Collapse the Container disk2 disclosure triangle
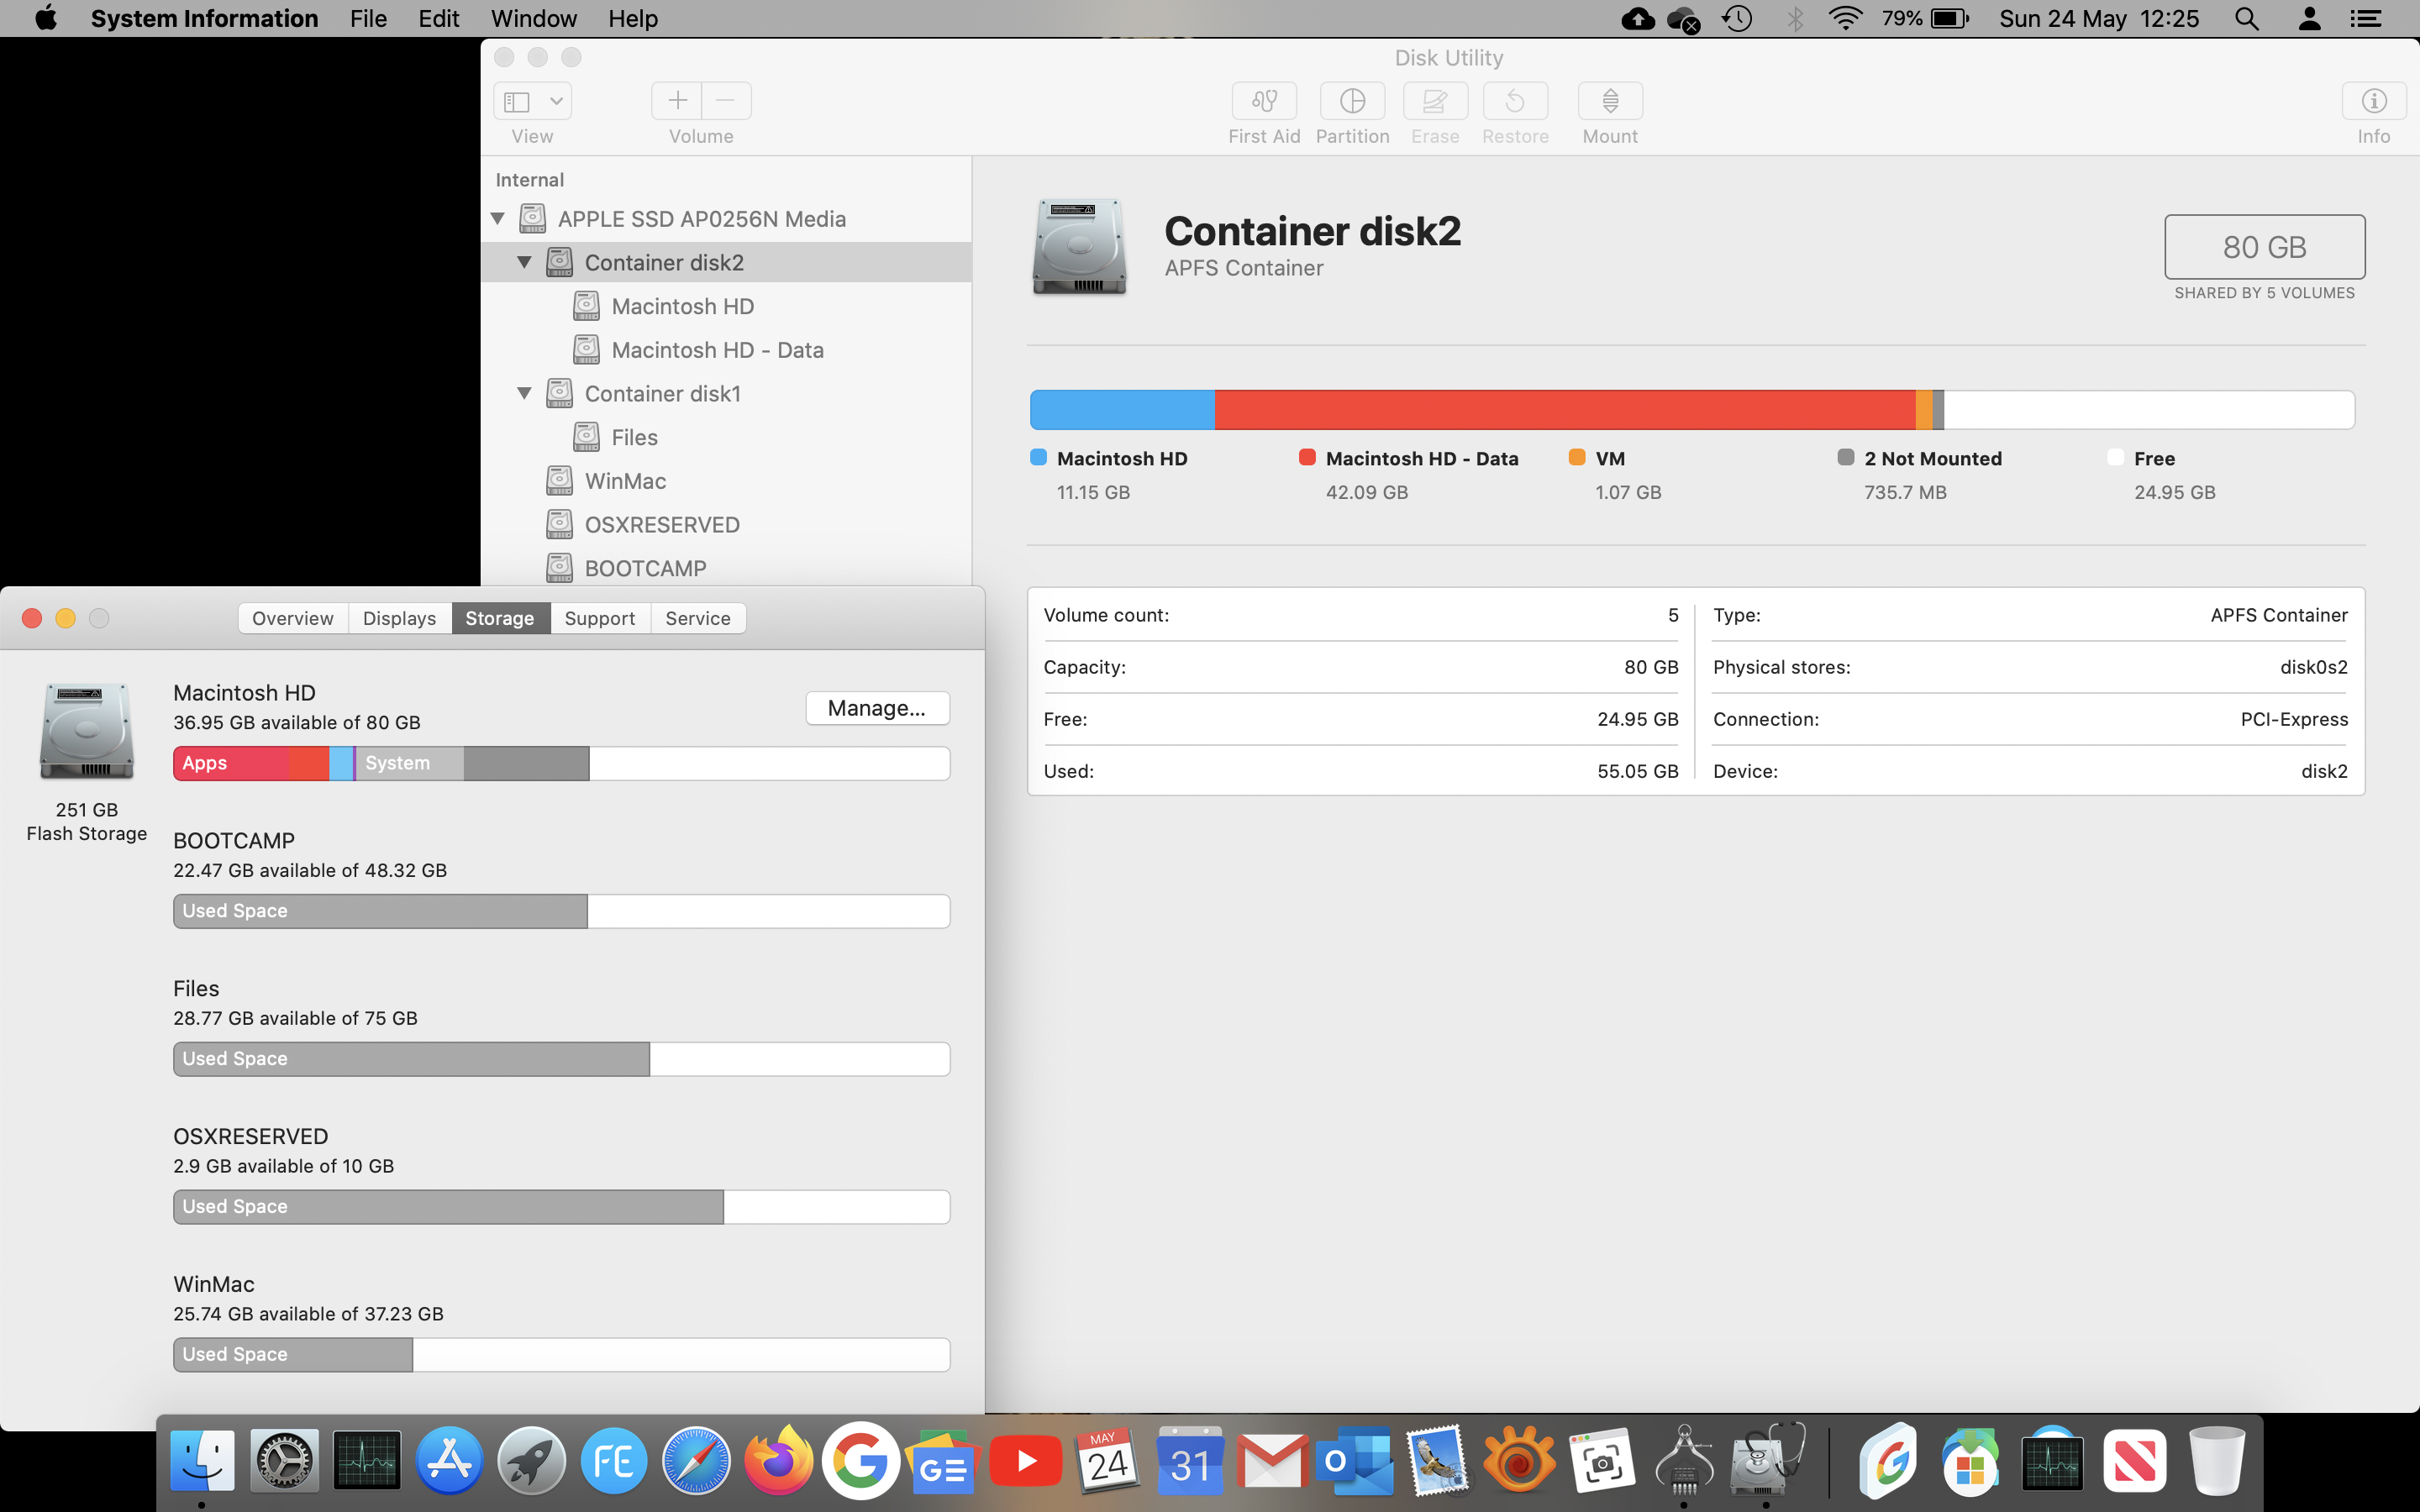Viewport: 2420px width, 1512px height. [524, 262]
